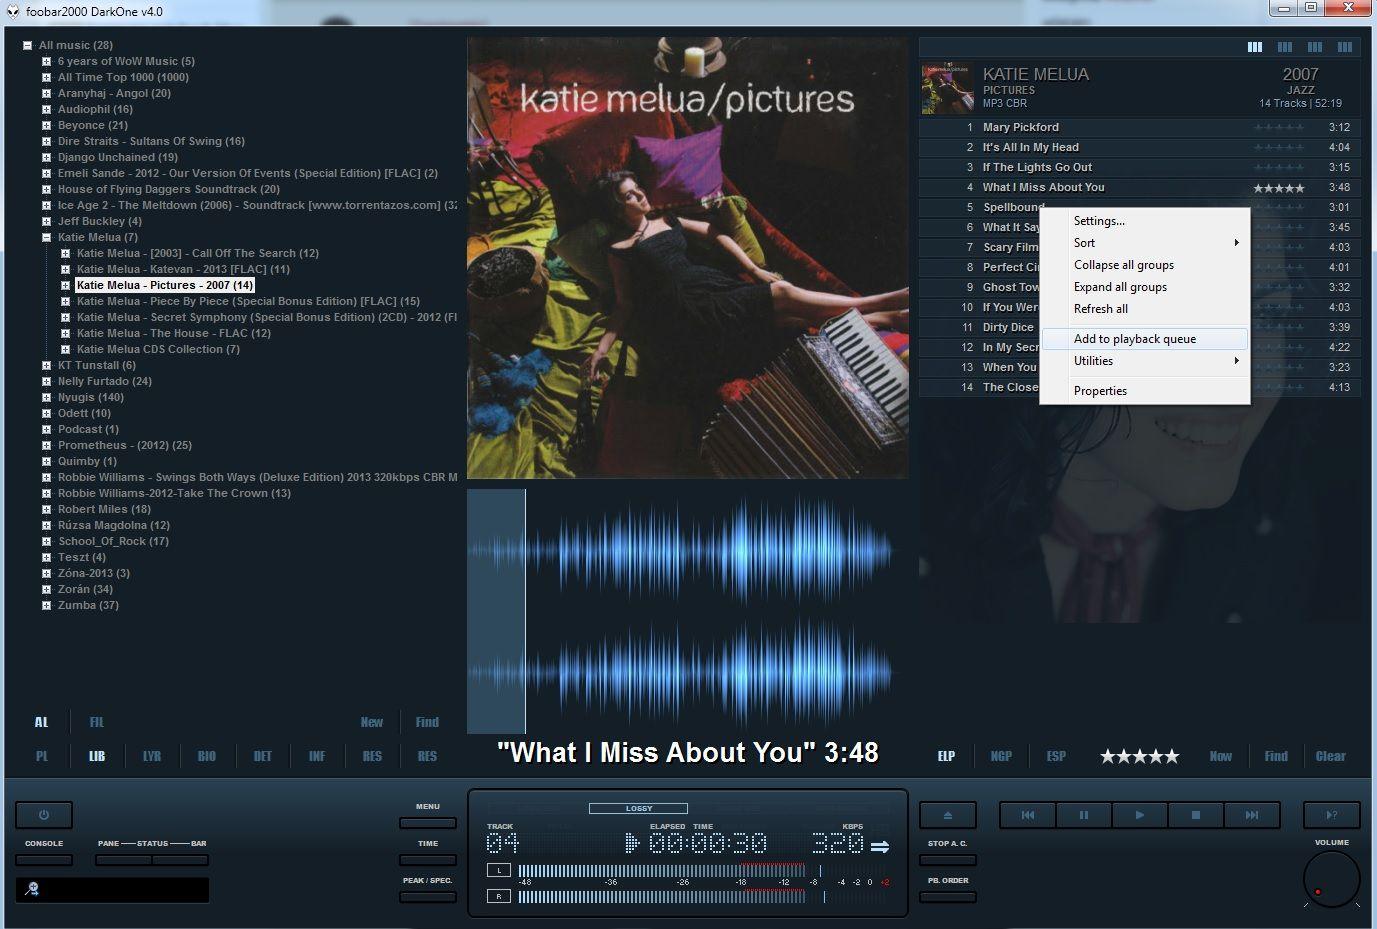Adjust the VOLUME knob
This screenshot has width=1377, height=929.
pos(1331,880)
